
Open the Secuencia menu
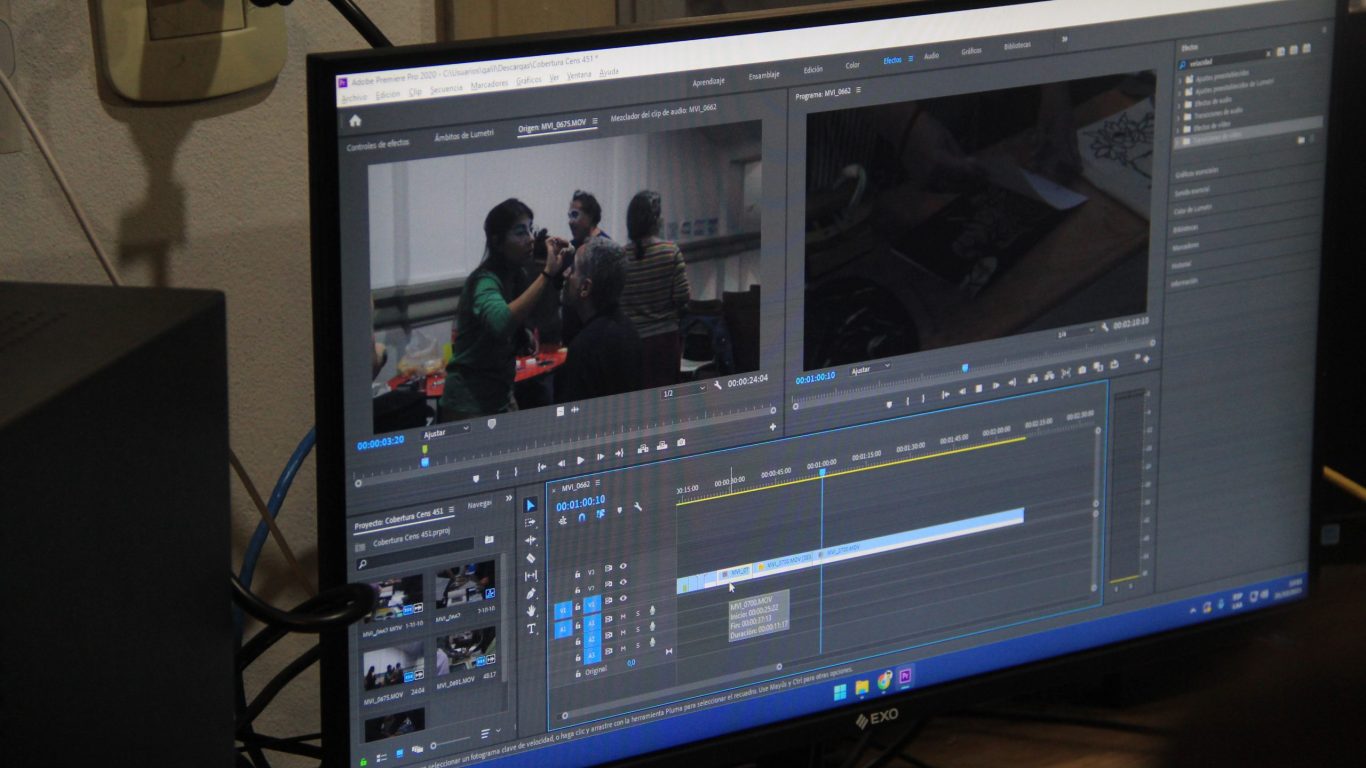point(446,89)
